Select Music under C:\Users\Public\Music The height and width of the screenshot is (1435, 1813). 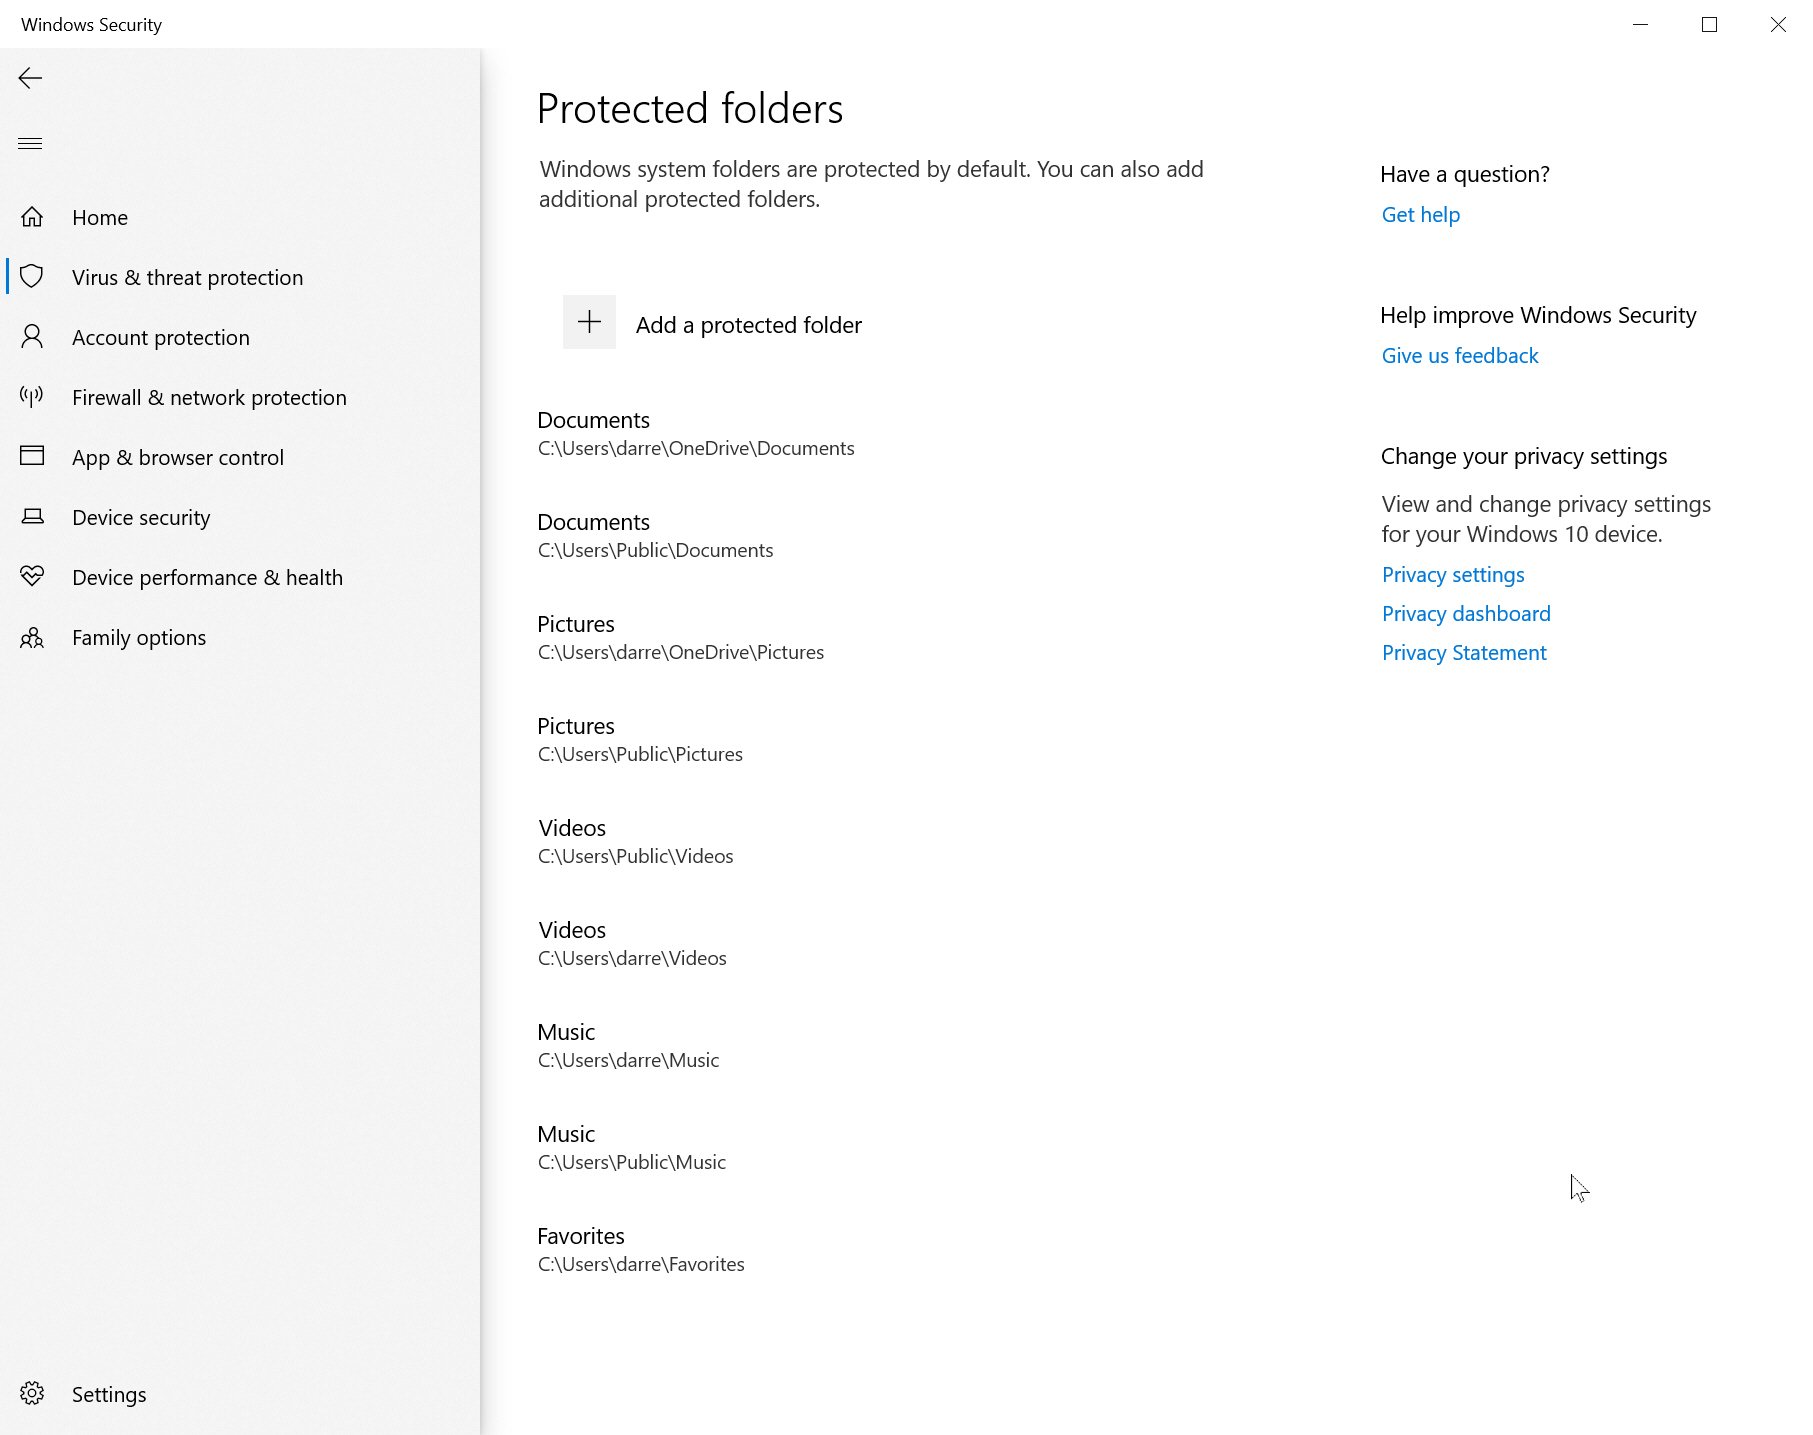pos(632,1148)
